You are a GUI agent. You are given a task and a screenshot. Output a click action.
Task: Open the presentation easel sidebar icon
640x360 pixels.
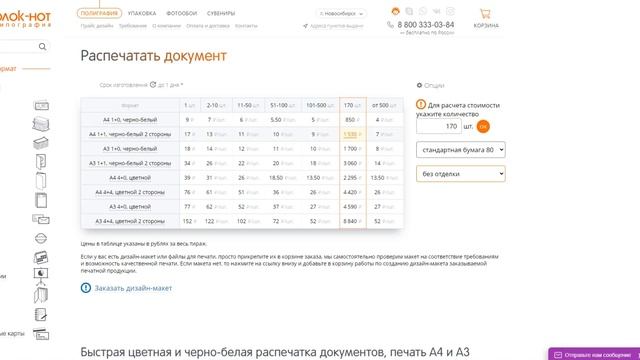click(41, 276)
